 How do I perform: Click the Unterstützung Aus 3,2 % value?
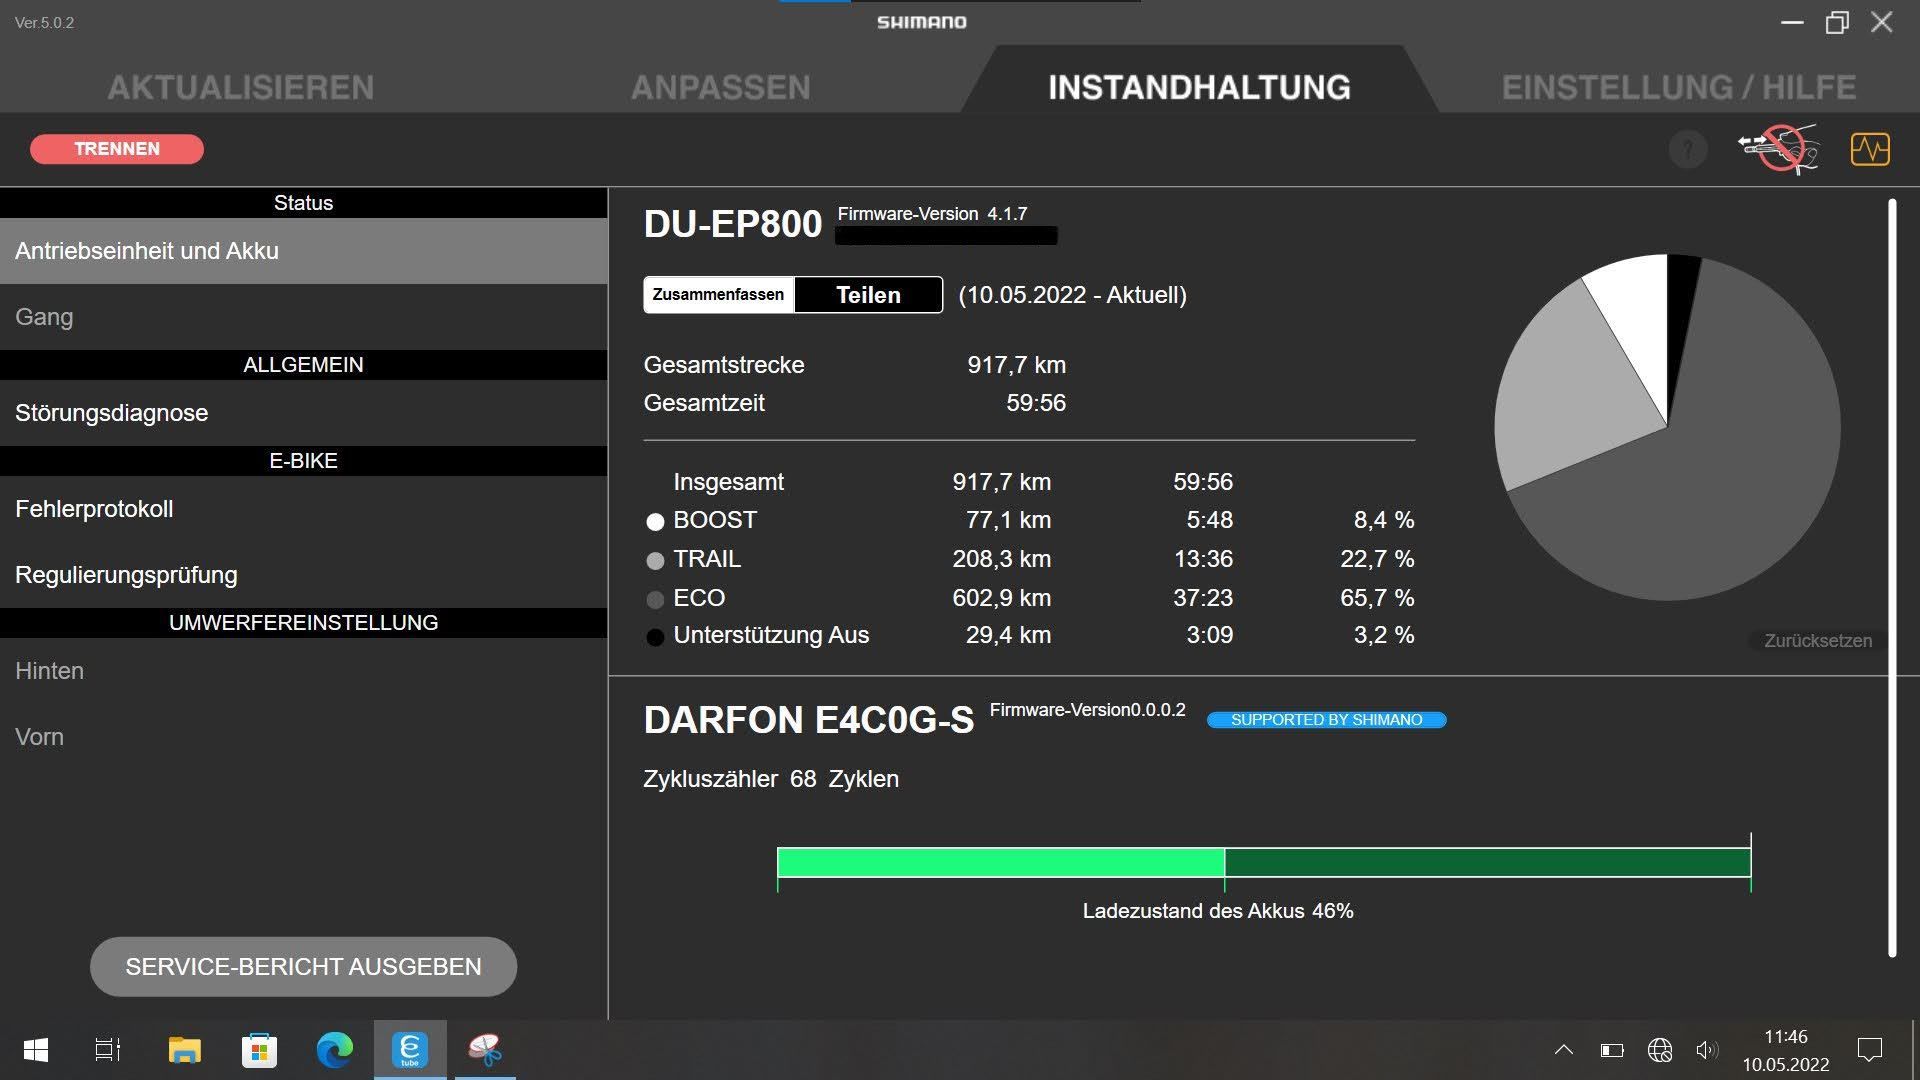[1384, 635]
